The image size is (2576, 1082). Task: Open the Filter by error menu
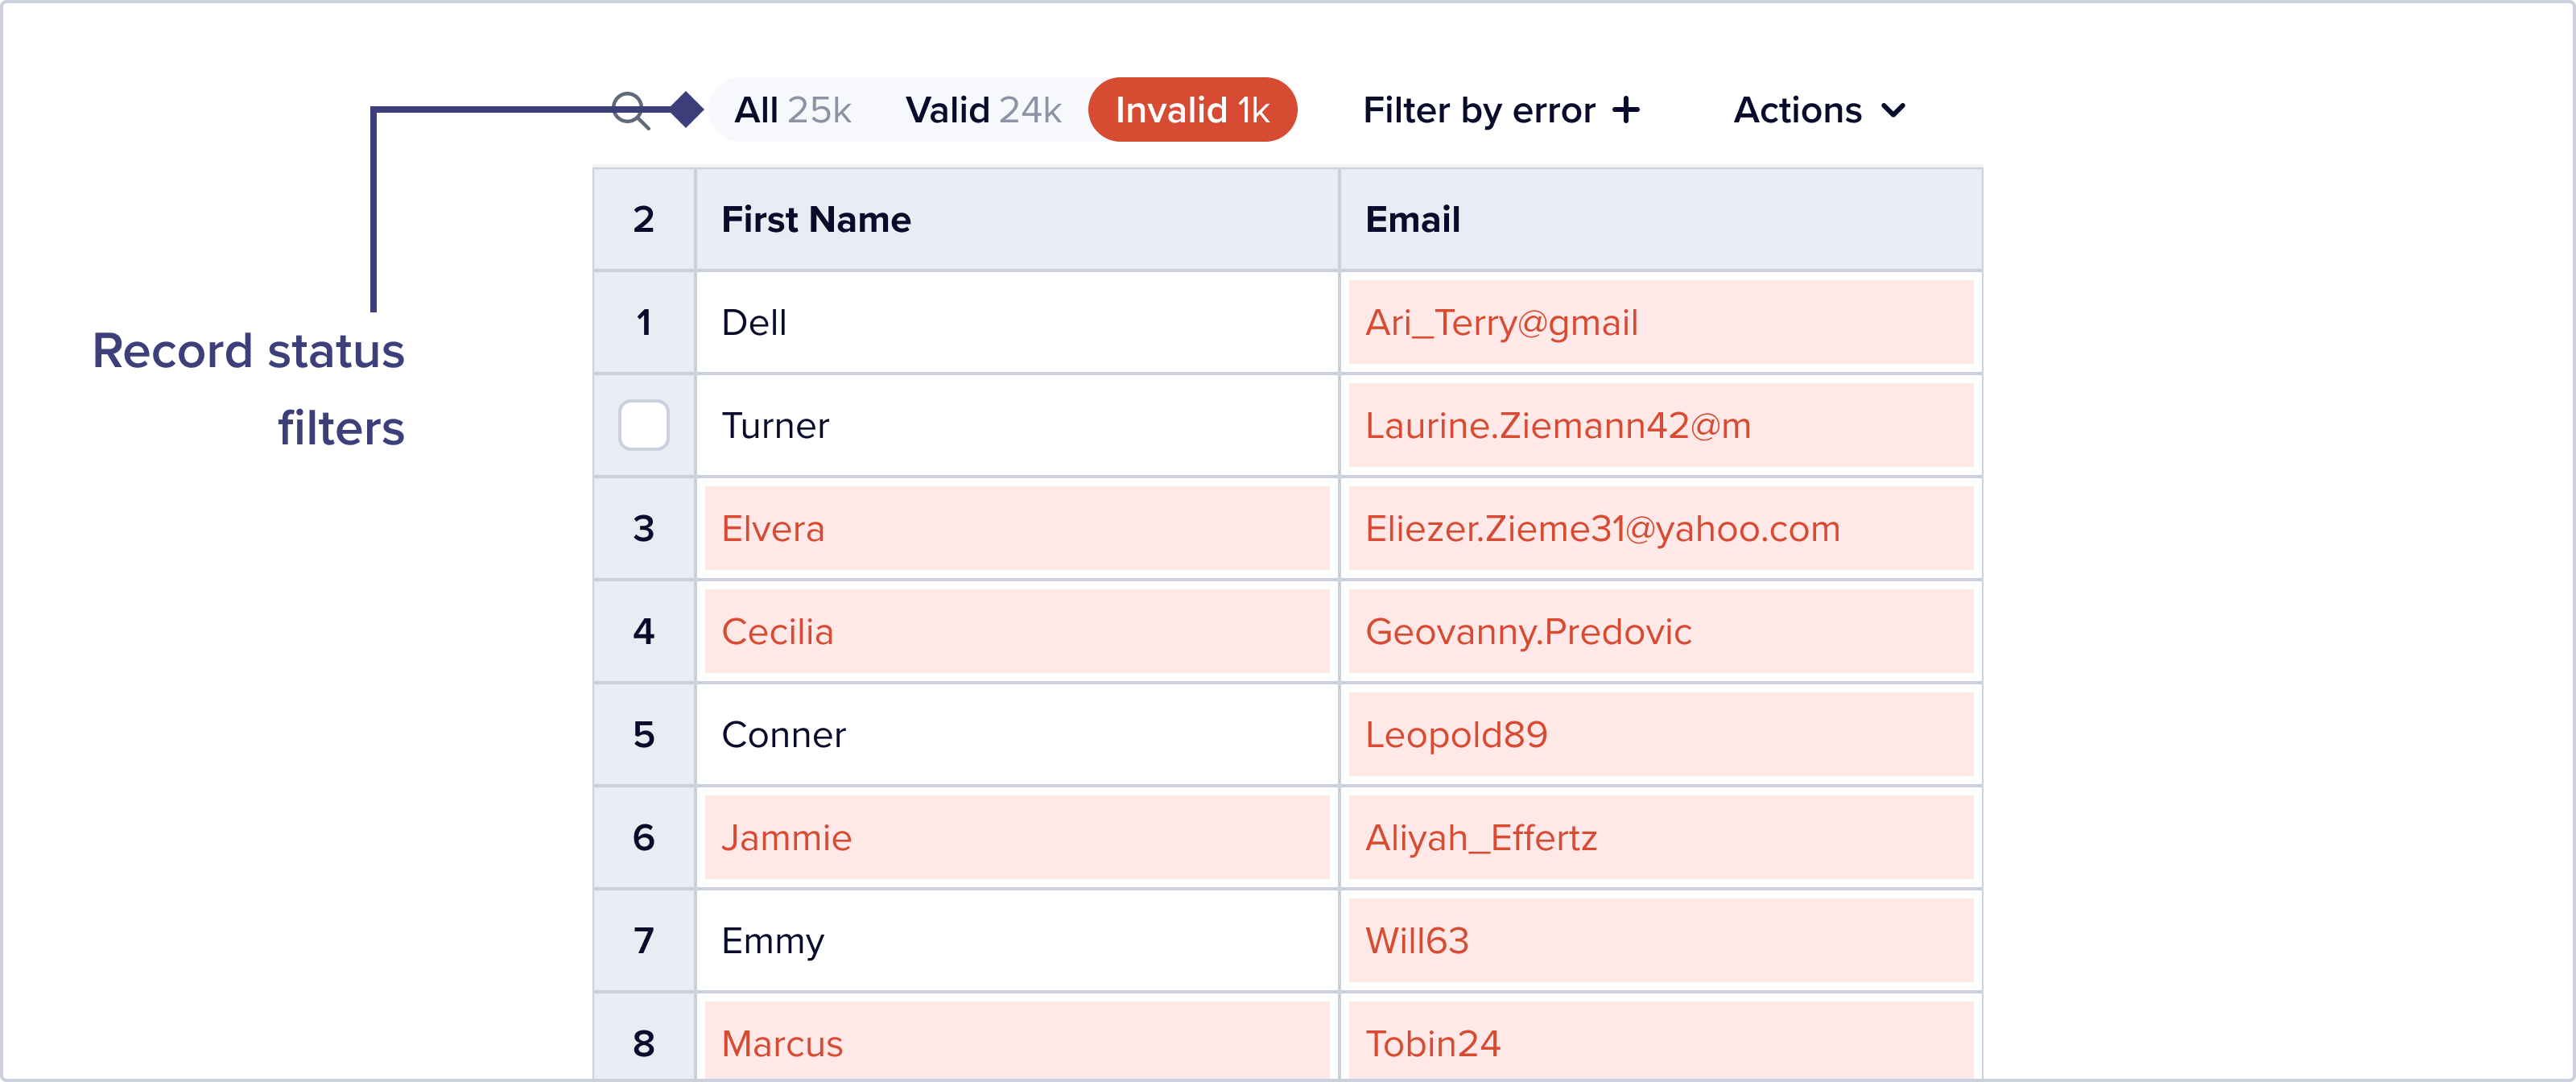pyautogui.click(x=1480, y=110)
